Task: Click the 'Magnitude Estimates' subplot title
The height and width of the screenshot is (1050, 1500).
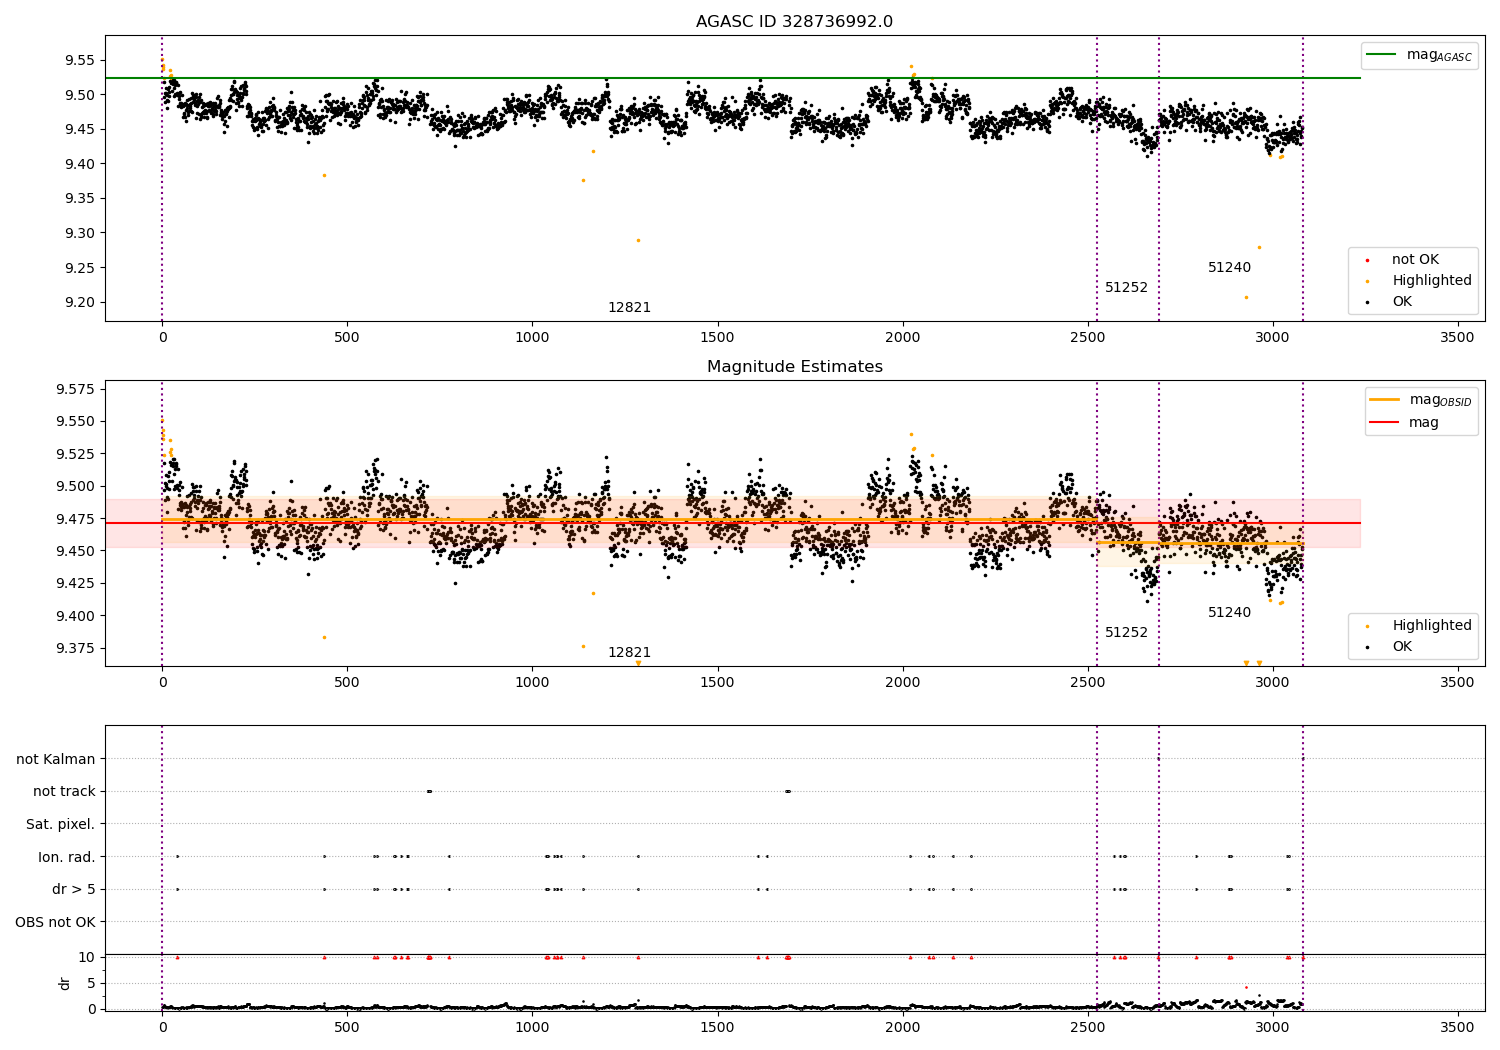Action: click(x=794, y=367)
